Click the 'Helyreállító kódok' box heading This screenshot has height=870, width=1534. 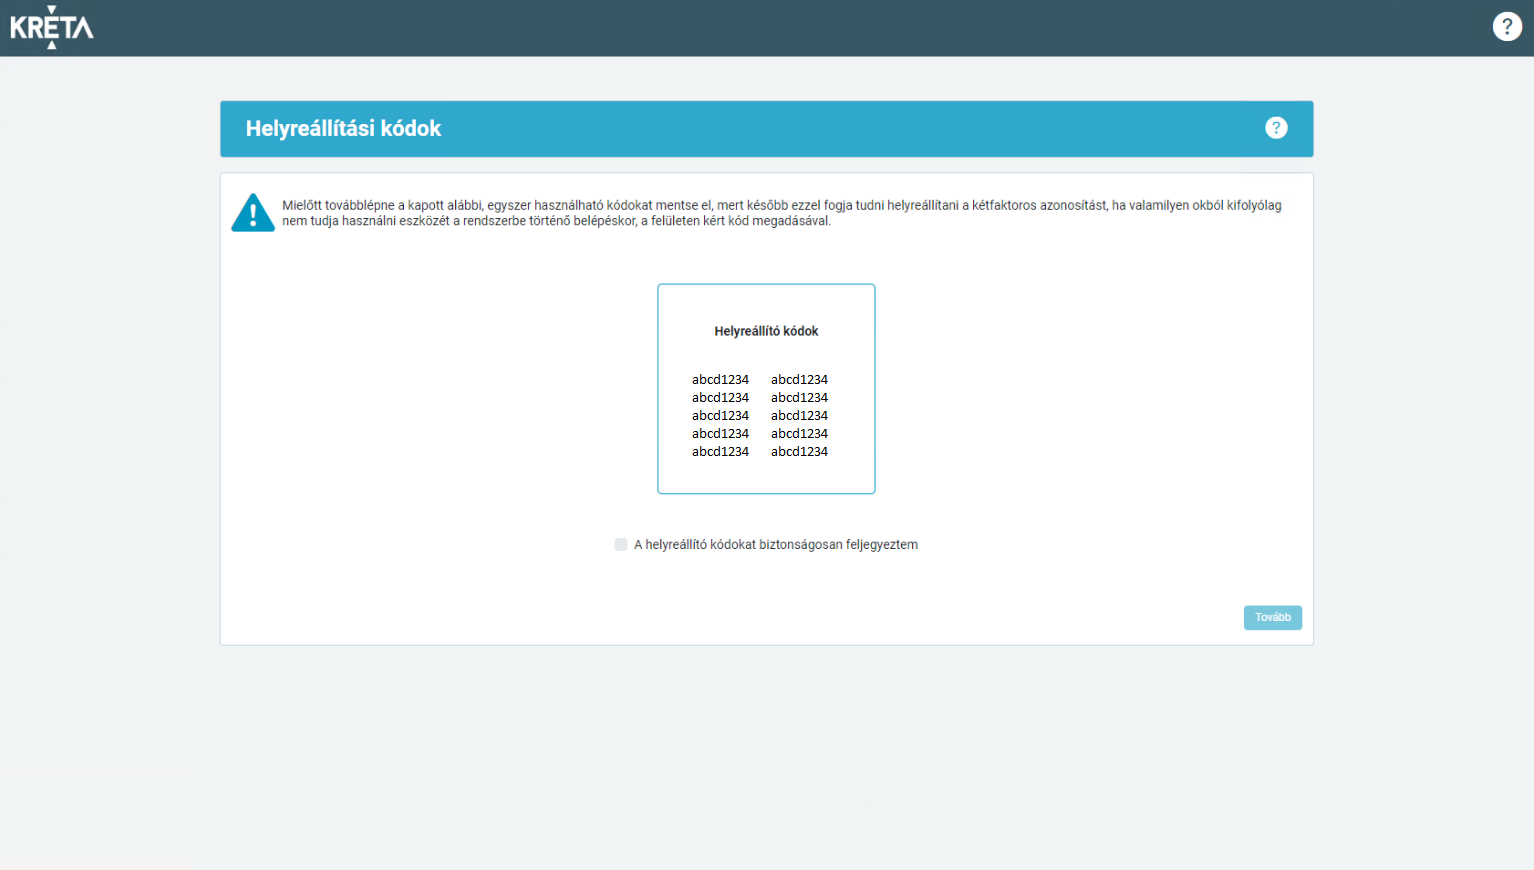point(766,331)
